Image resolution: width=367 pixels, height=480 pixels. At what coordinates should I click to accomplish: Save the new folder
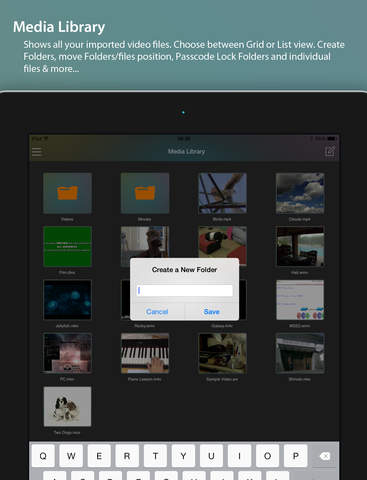212,312
